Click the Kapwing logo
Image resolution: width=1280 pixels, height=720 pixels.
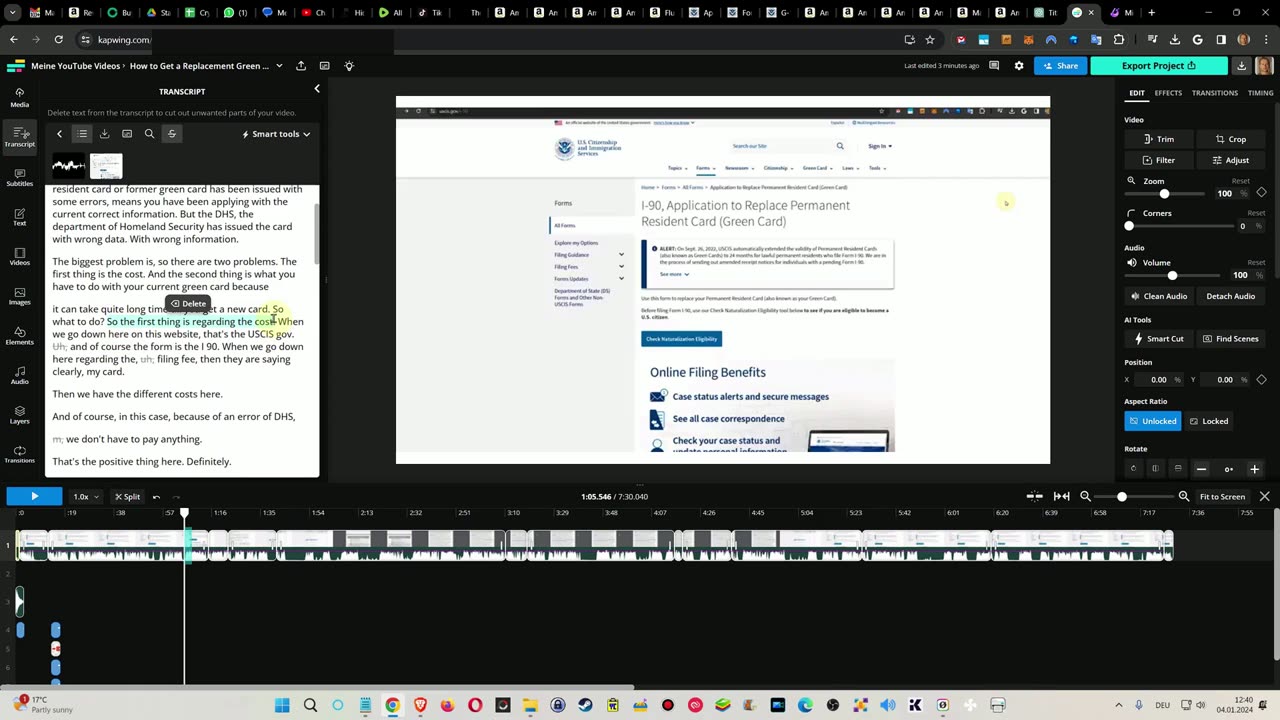tap(16, 66)
